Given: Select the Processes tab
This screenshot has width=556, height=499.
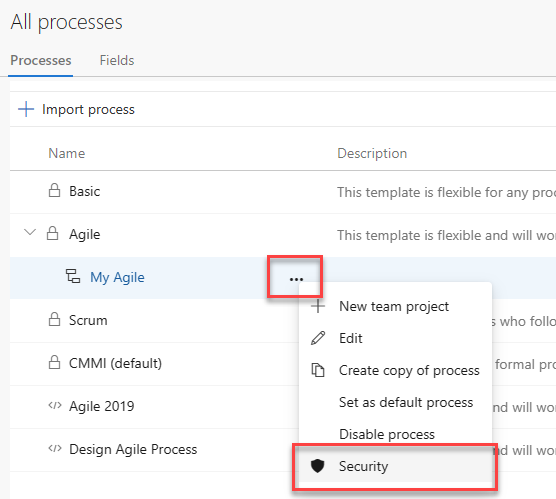Looking at the screenshot, I should pos(41,60).
